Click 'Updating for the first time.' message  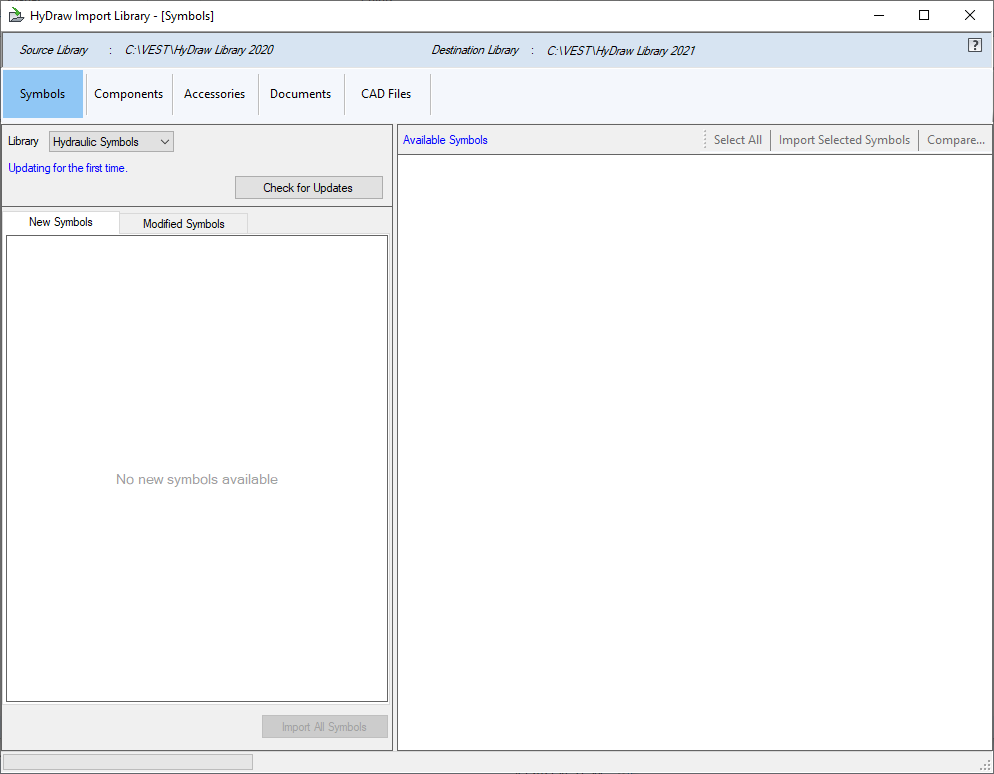click(68, 168)
